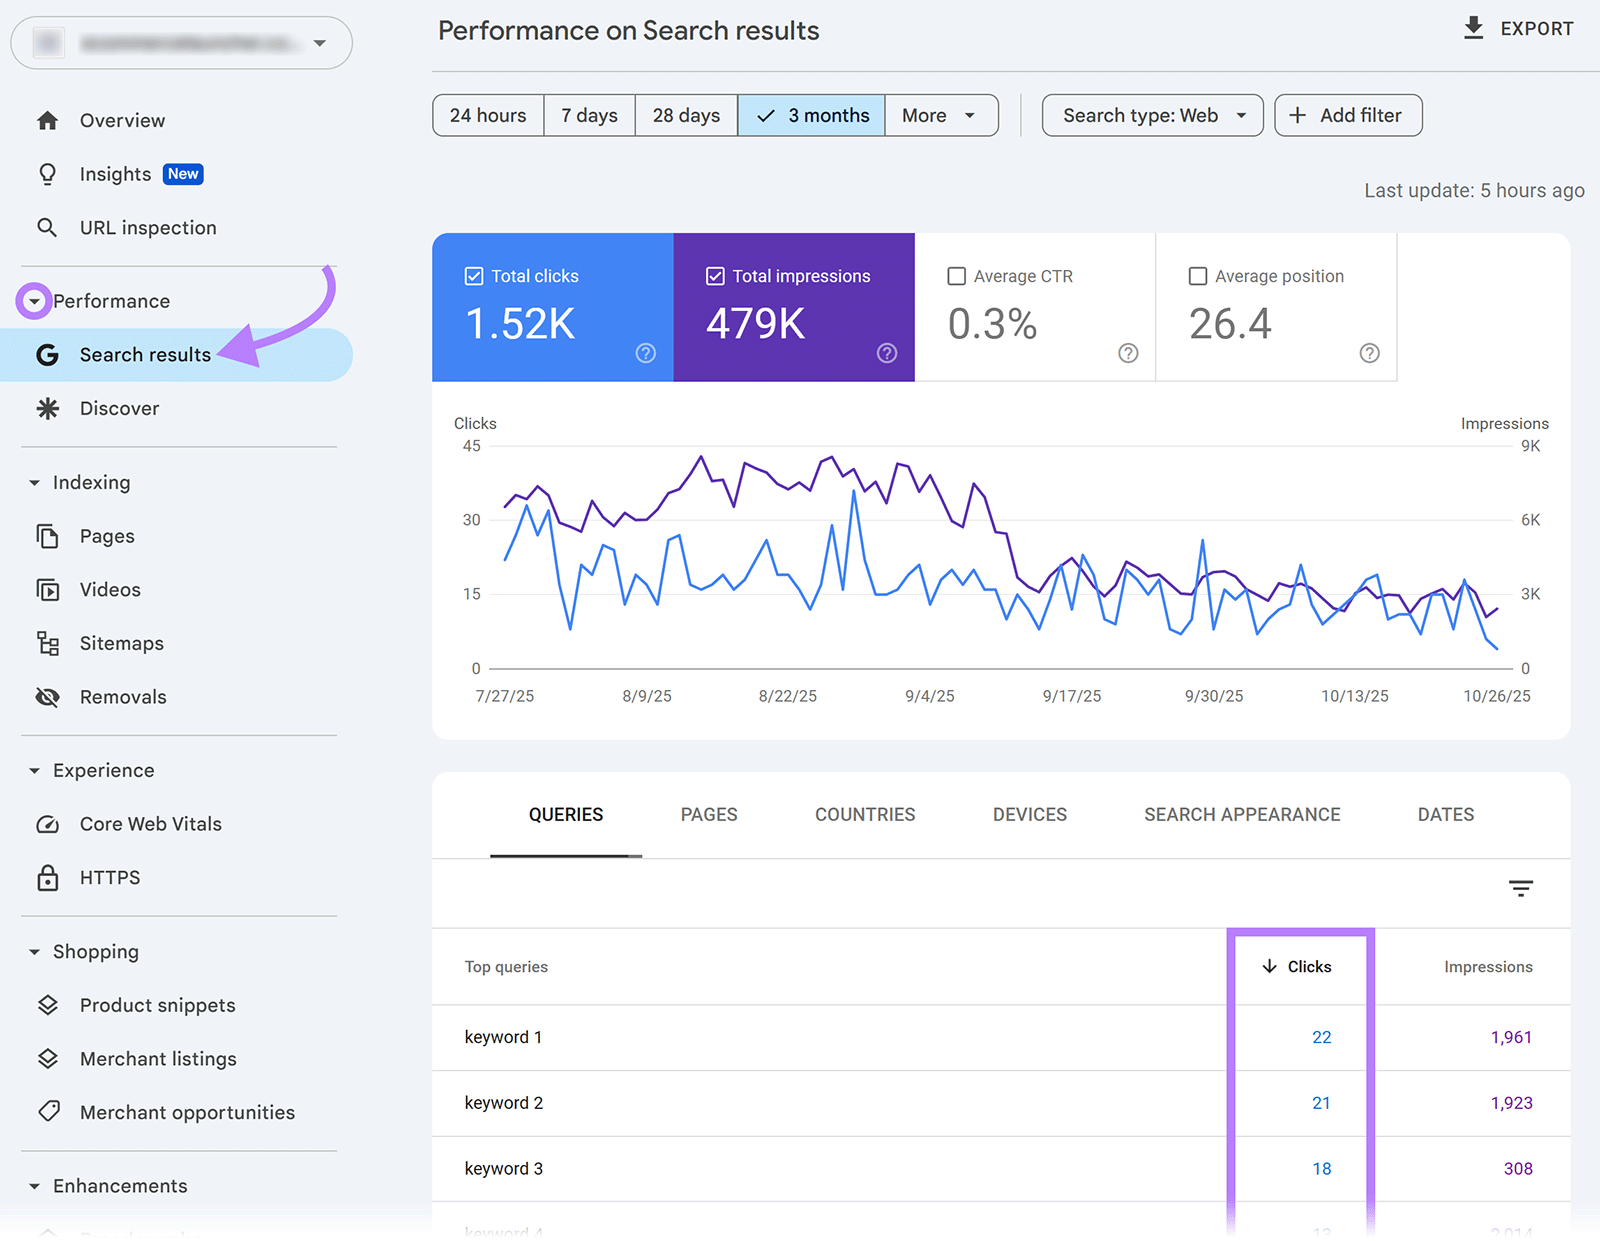Click the Add filter button
The image size is (1600, 1241).
(1347, 115)
